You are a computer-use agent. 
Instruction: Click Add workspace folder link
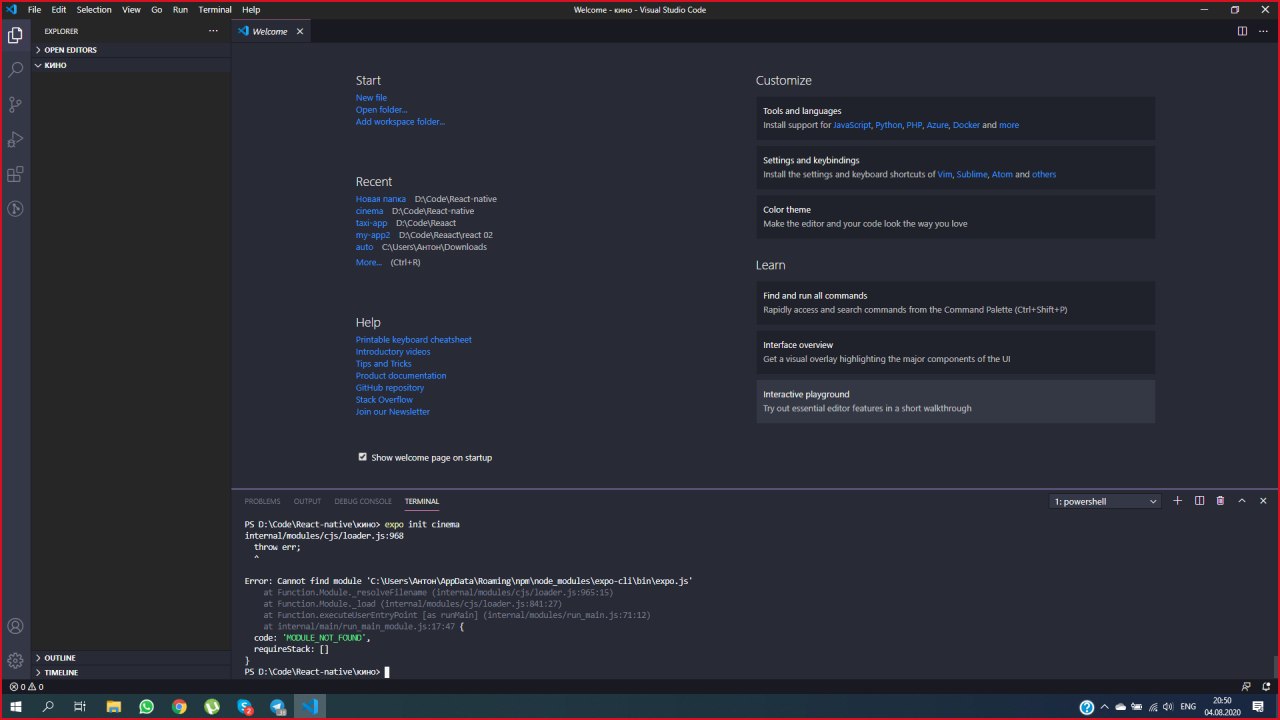(400, 122)
